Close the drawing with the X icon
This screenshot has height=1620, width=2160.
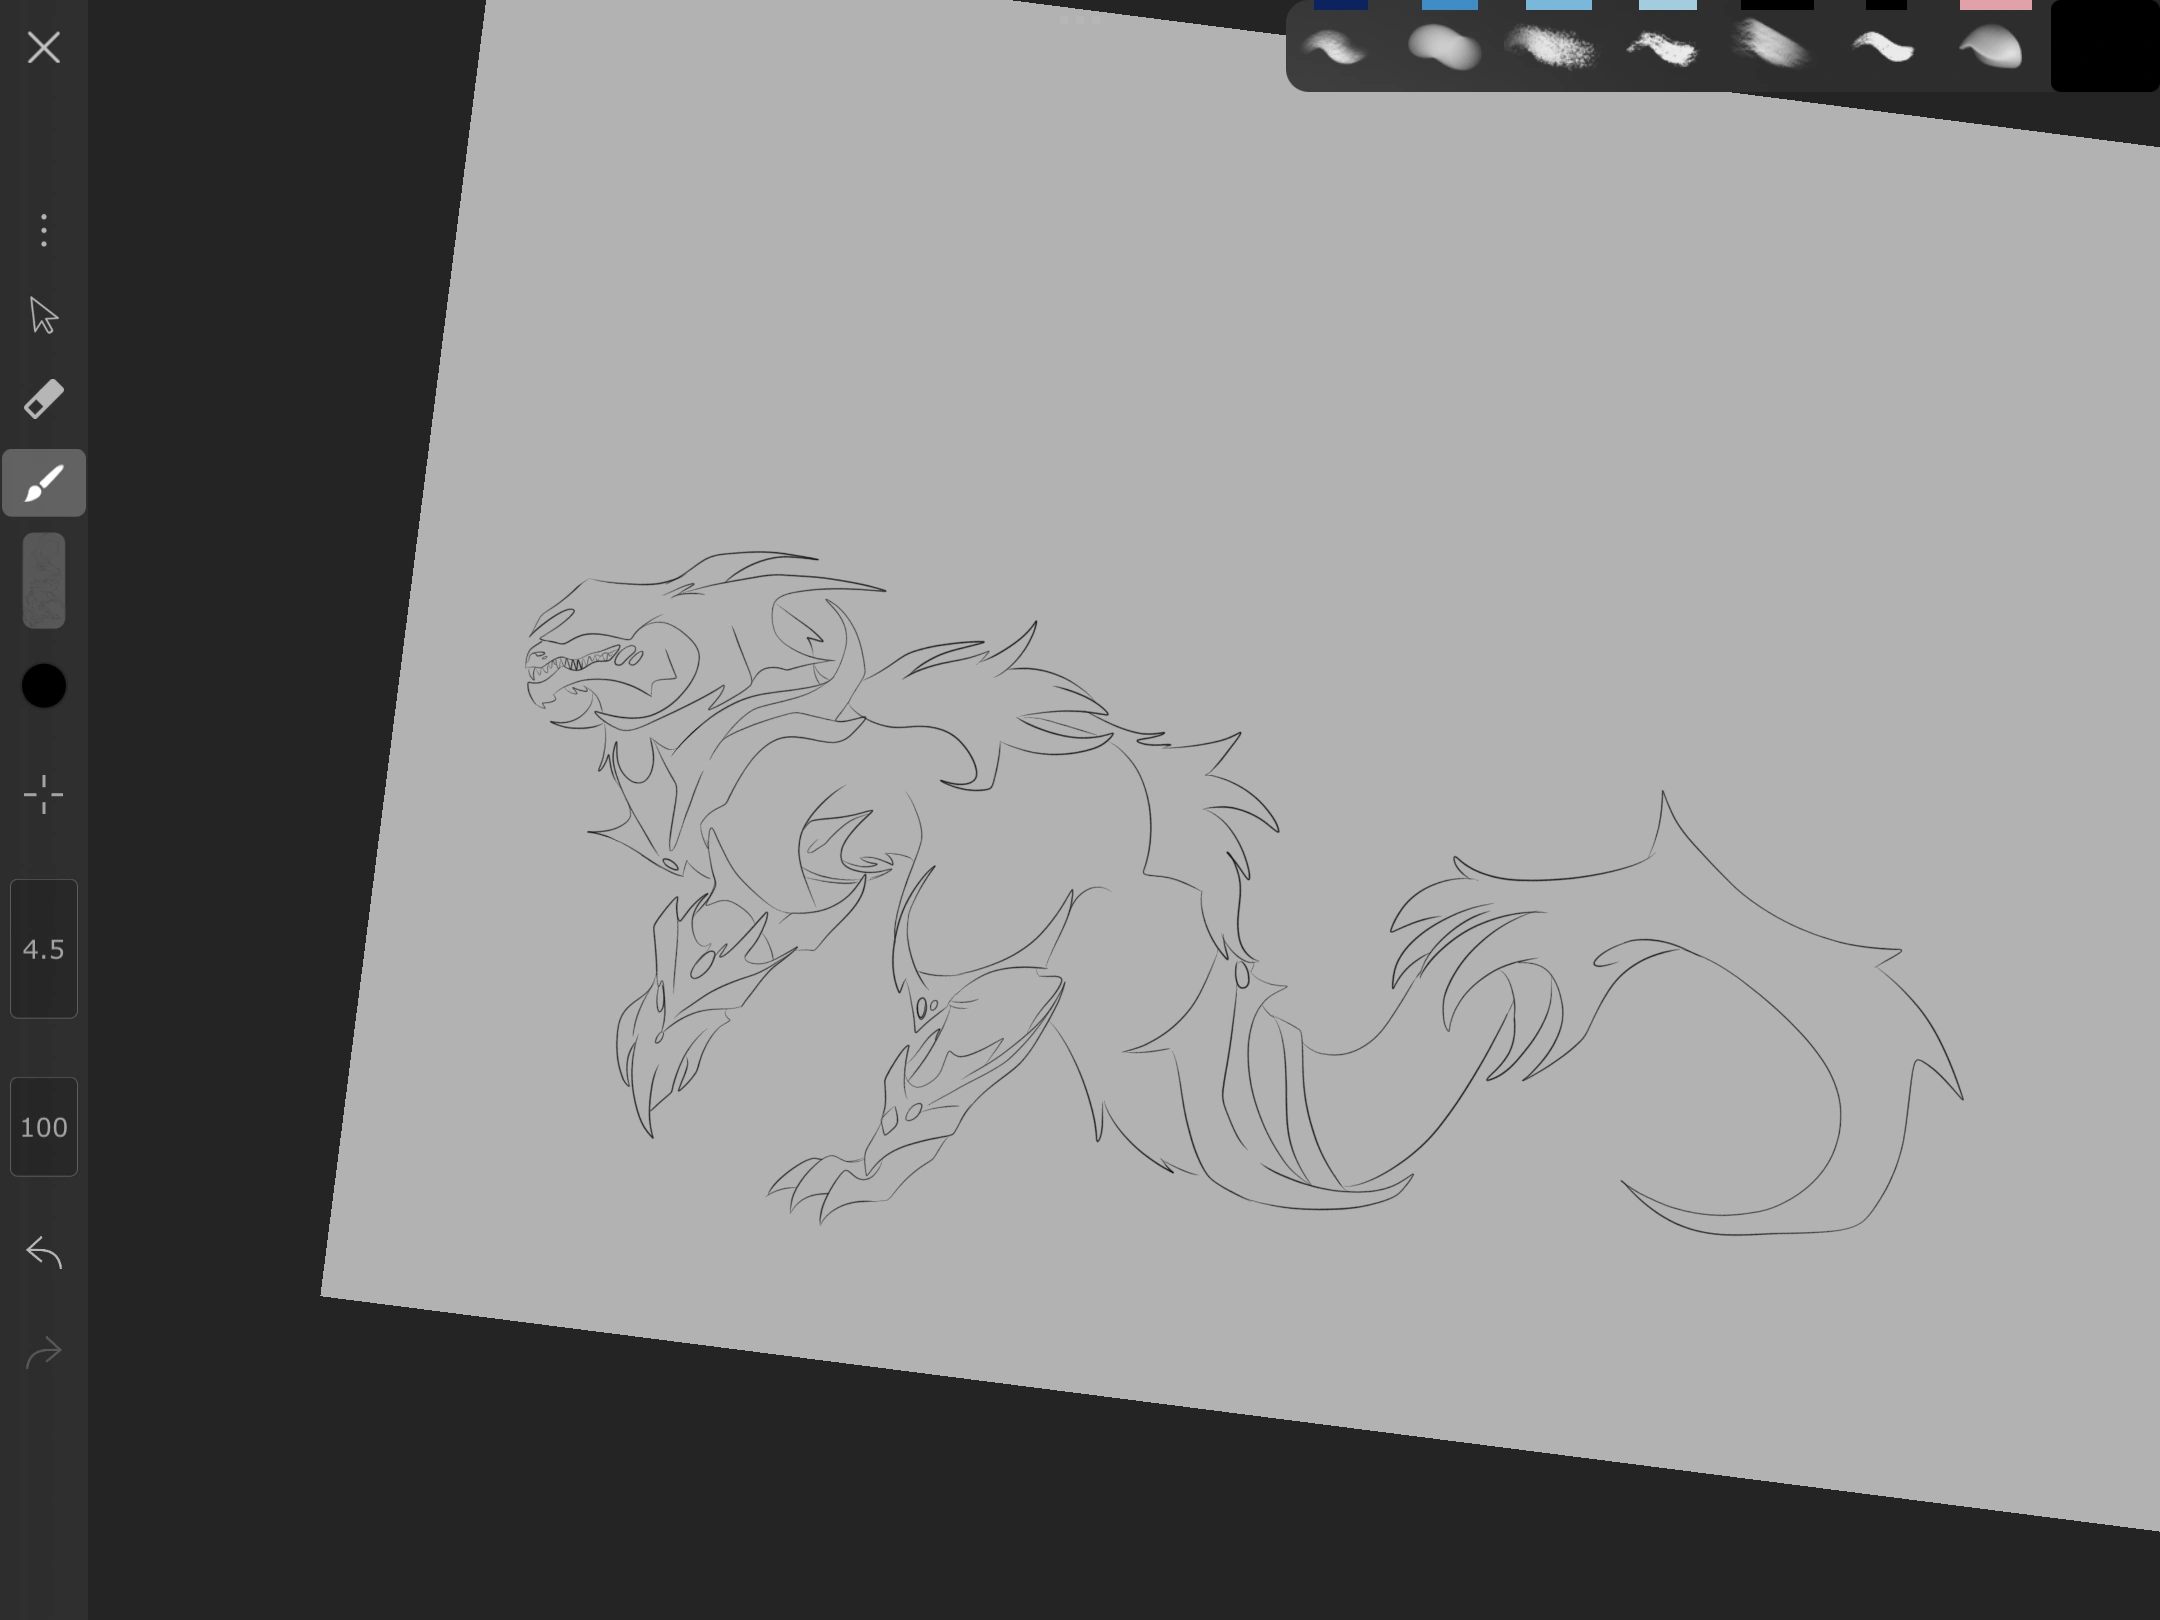[x=44, y=47]
